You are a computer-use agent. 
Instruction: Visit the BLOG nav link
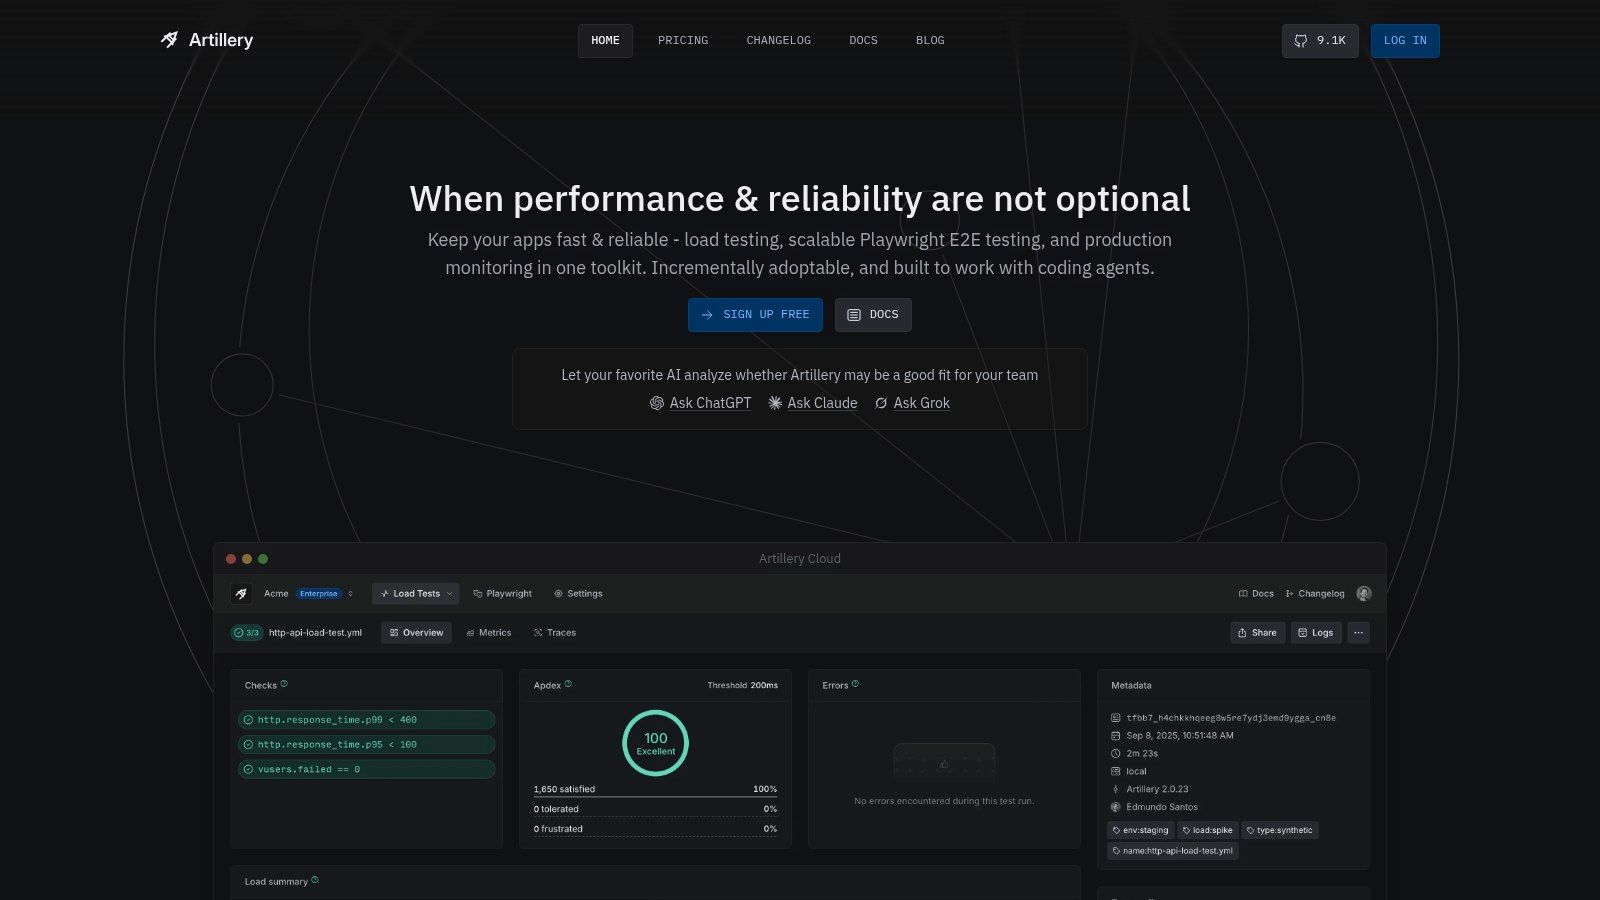click(x=930, y=41)
